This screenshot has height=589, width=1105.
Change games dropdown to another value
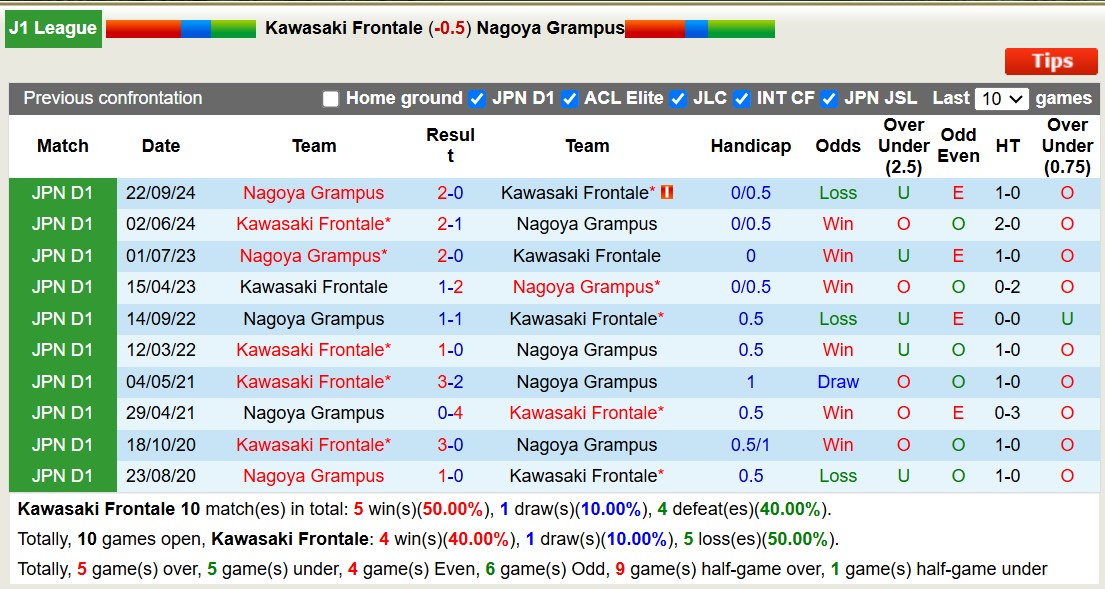[x=1002, y=98]
